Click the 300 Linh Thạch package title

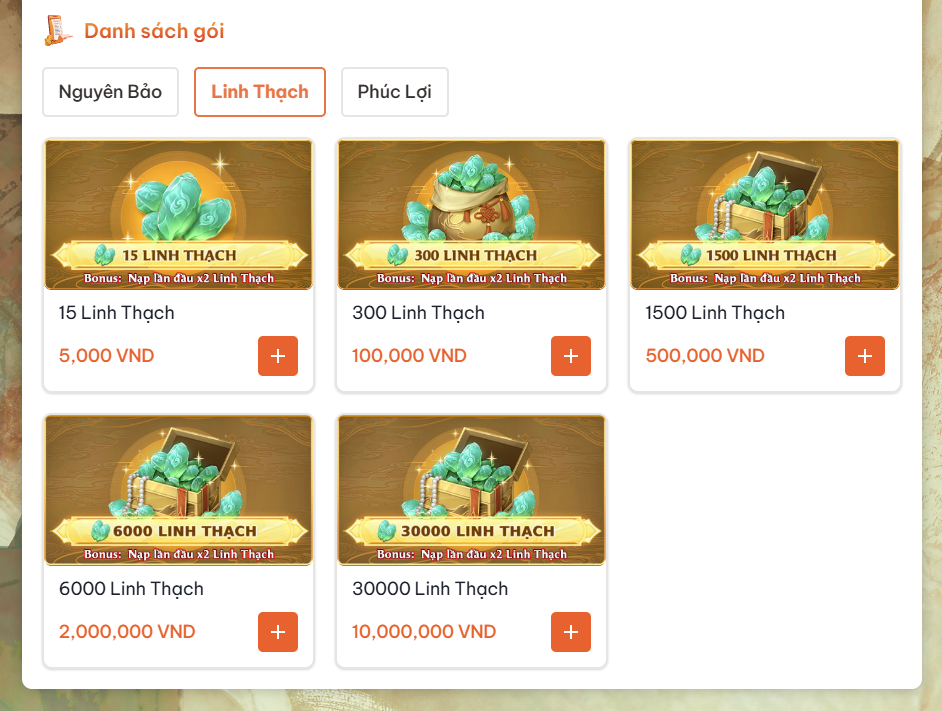[418, 313]
